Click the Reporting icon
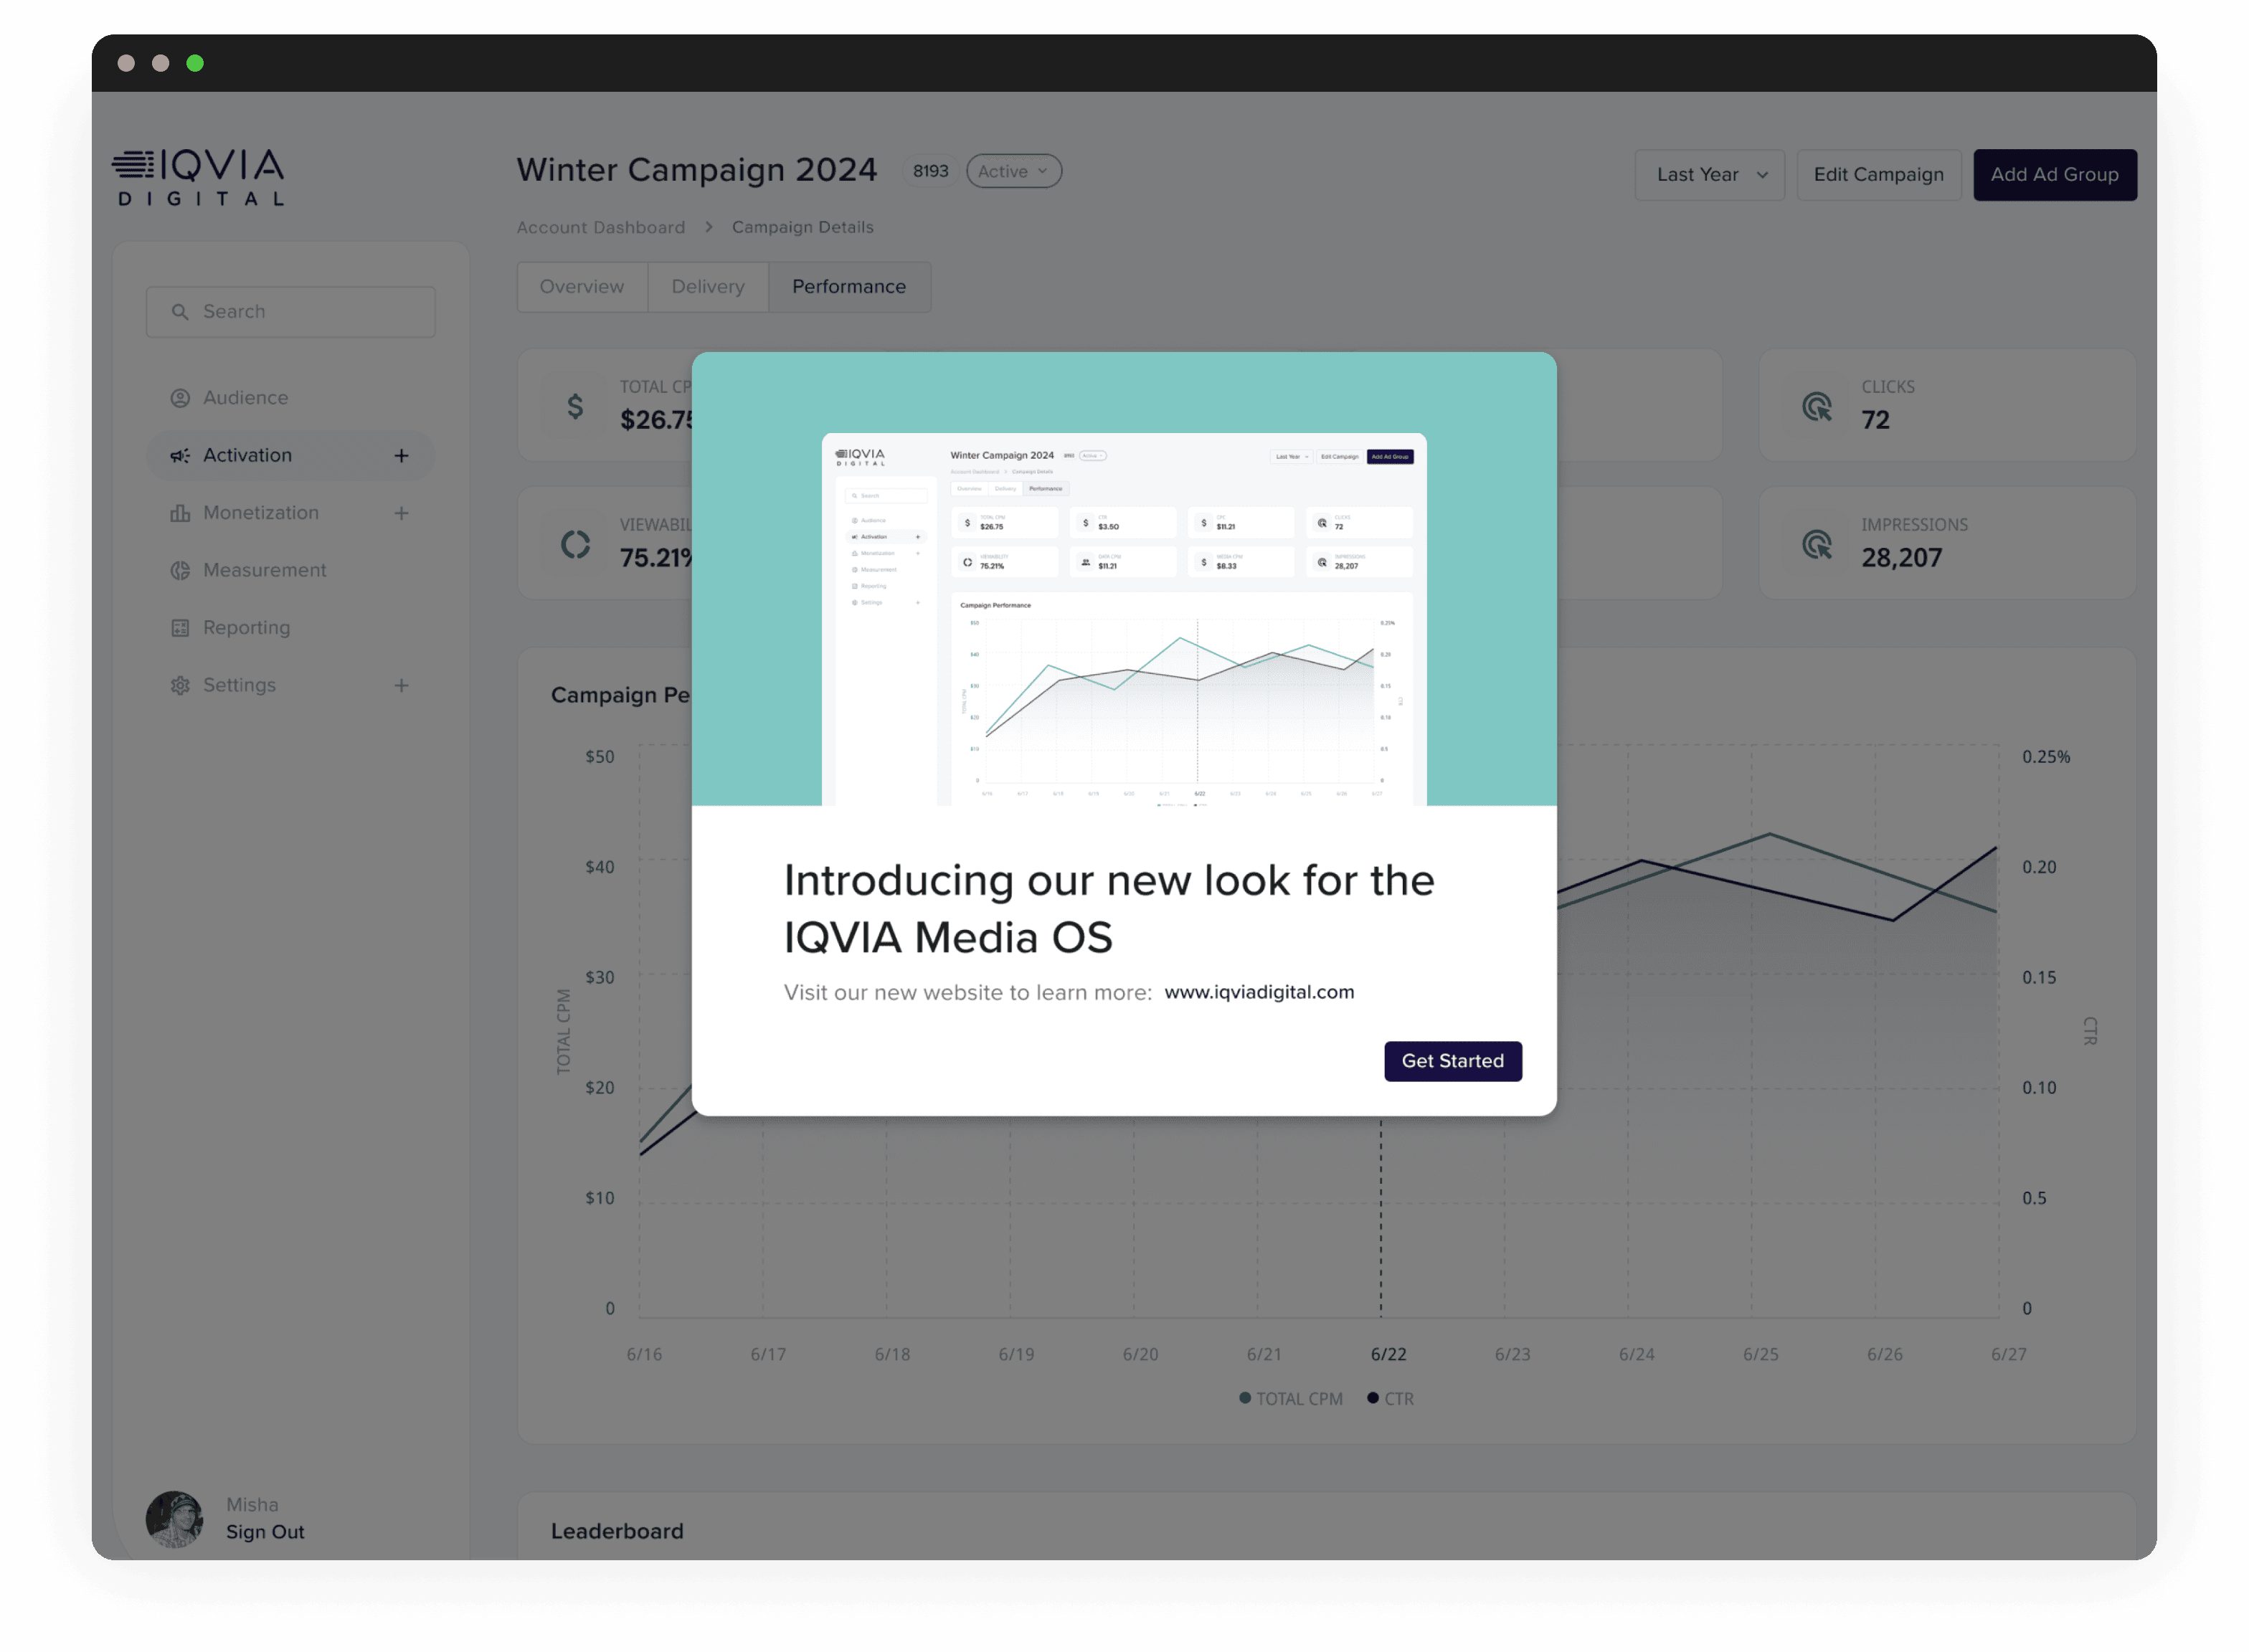 (180, 628)
